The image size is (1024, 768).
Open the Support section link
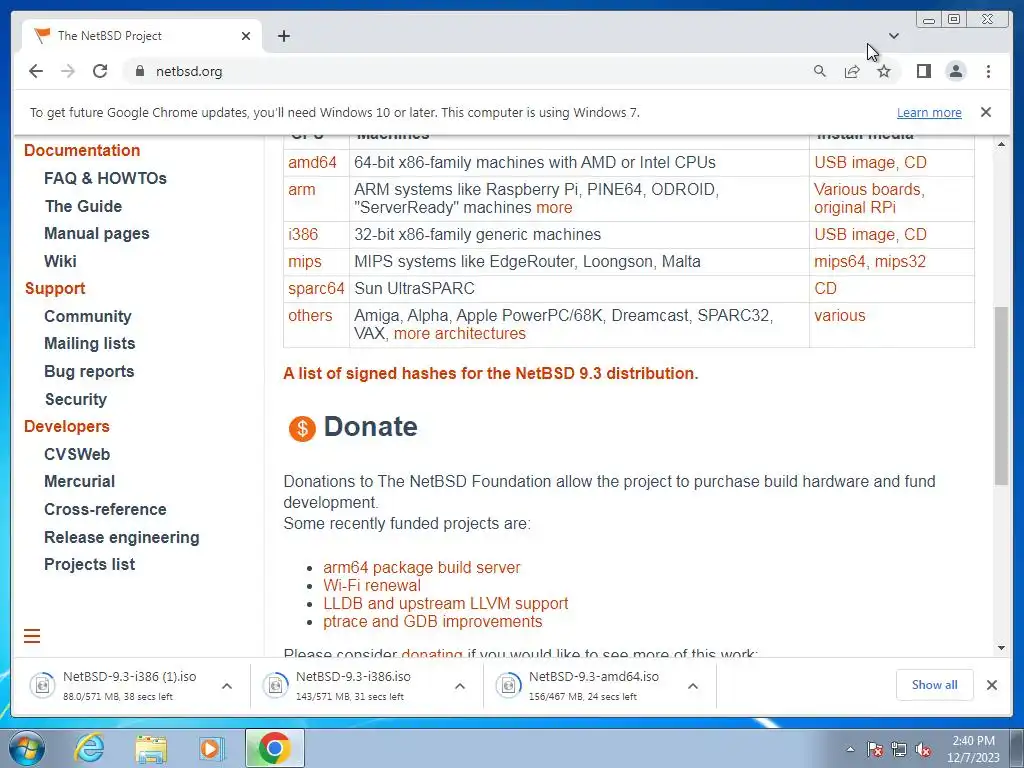55,289
